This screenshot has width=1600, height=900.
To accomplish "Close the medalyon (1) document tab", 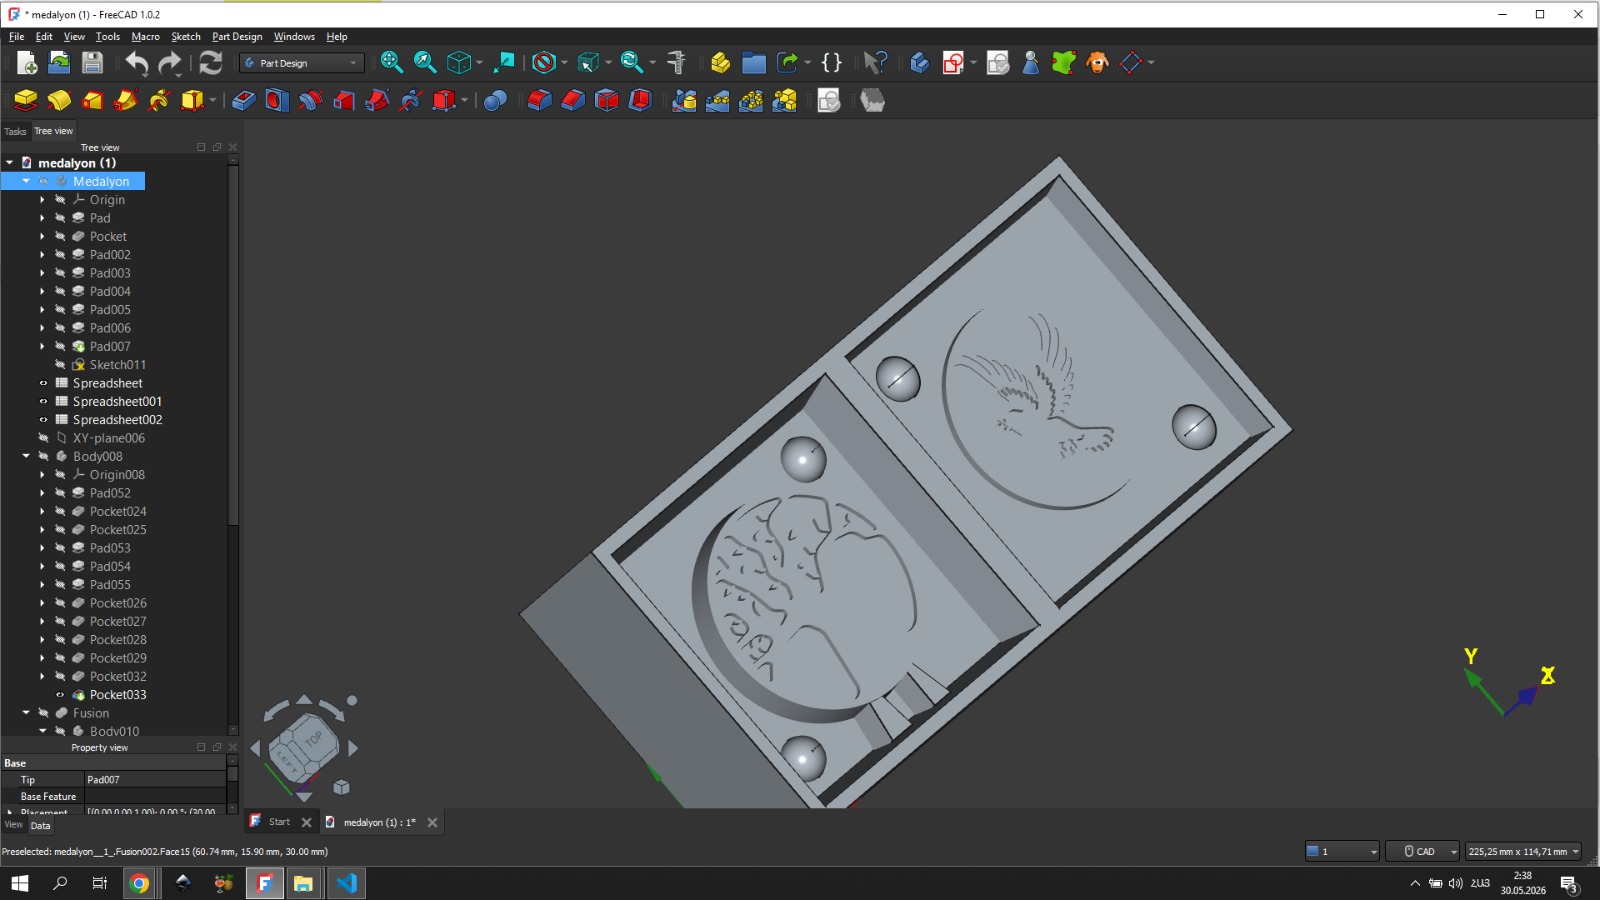I will (x=432, y=822).
